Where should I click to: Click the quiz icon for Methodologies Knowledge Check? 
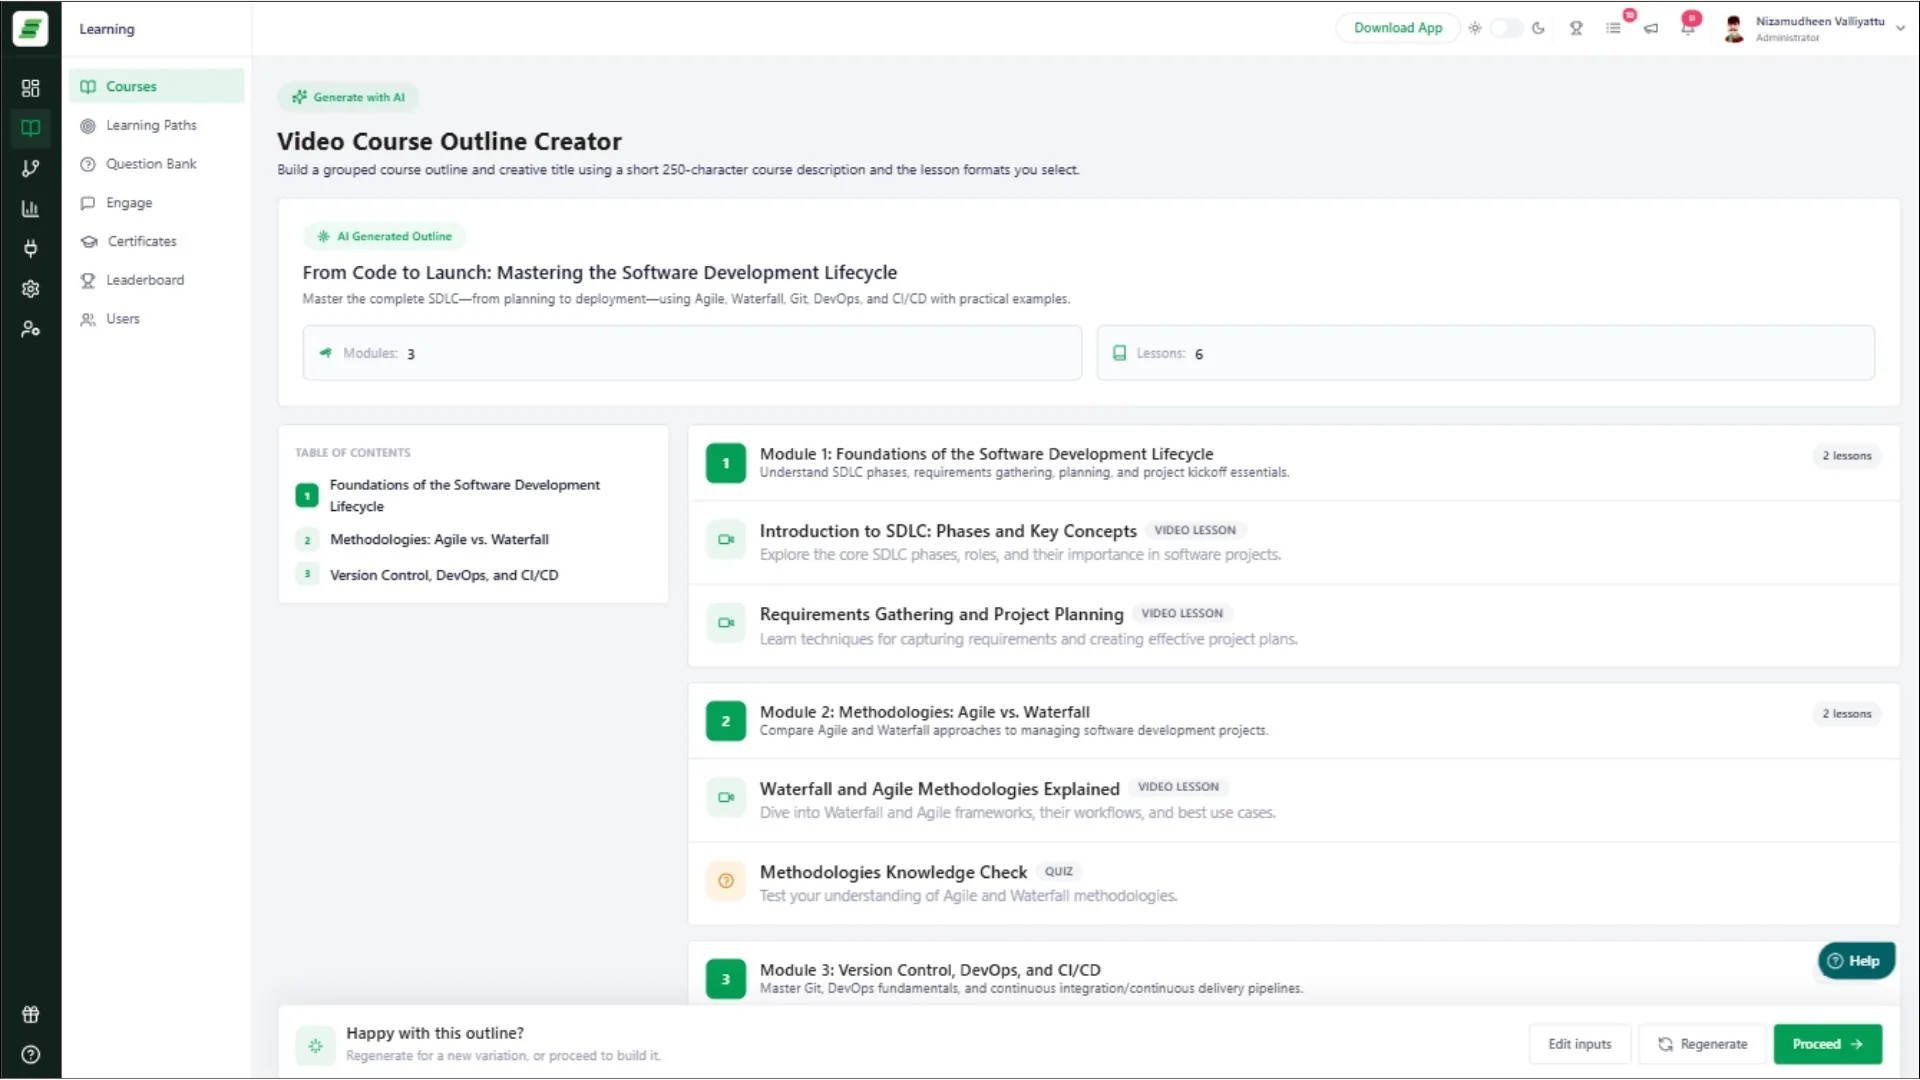[726, 881]
